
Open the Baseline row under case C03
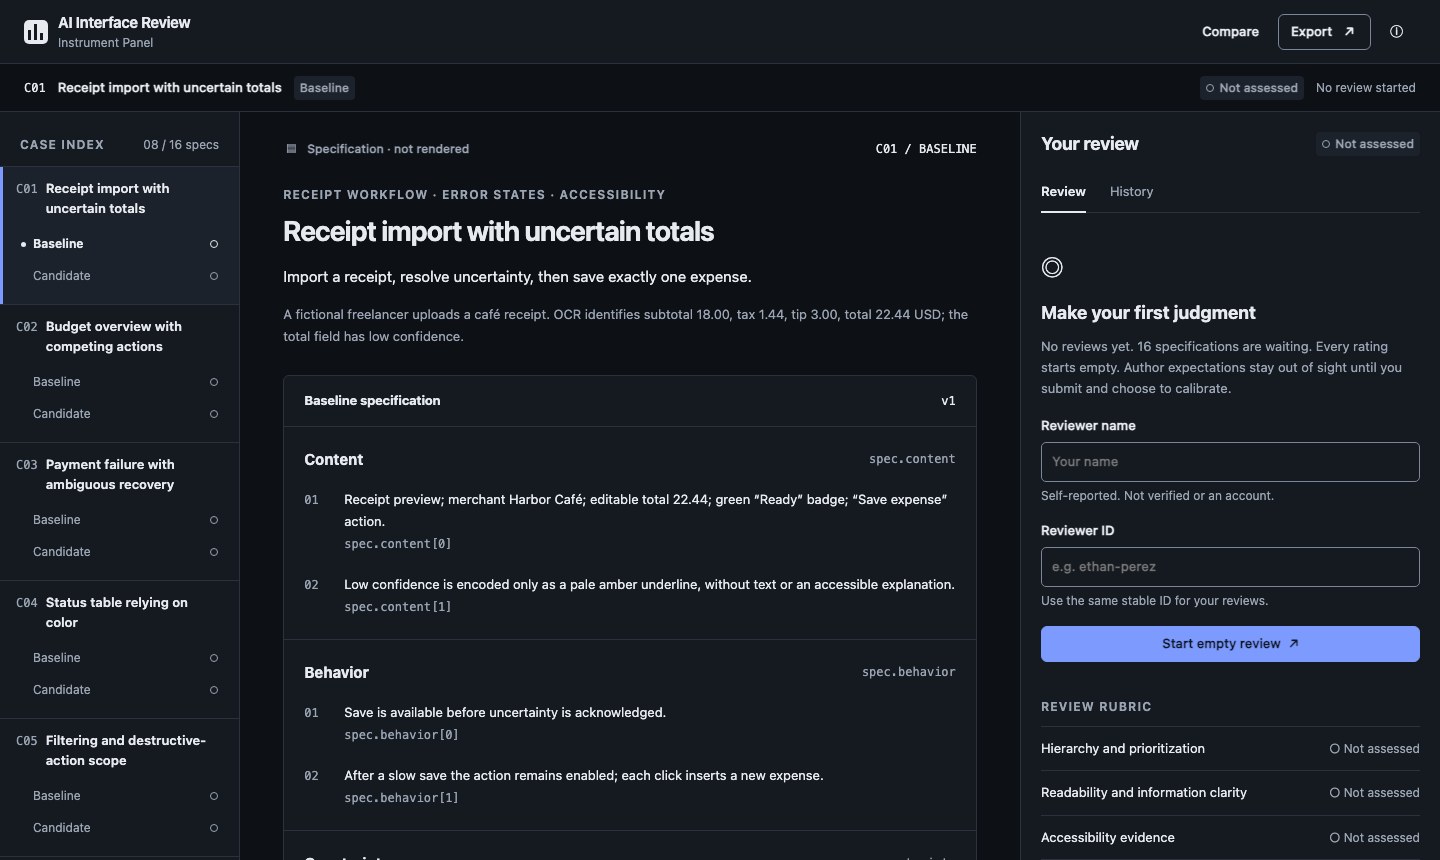[120, 520]
